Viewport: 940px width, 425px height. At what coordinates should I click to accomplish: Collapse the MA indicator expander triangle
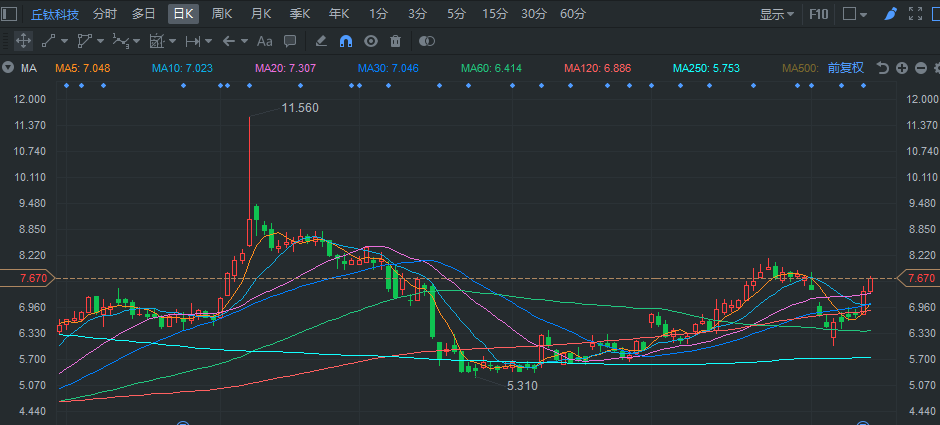[x=8, y=68]
